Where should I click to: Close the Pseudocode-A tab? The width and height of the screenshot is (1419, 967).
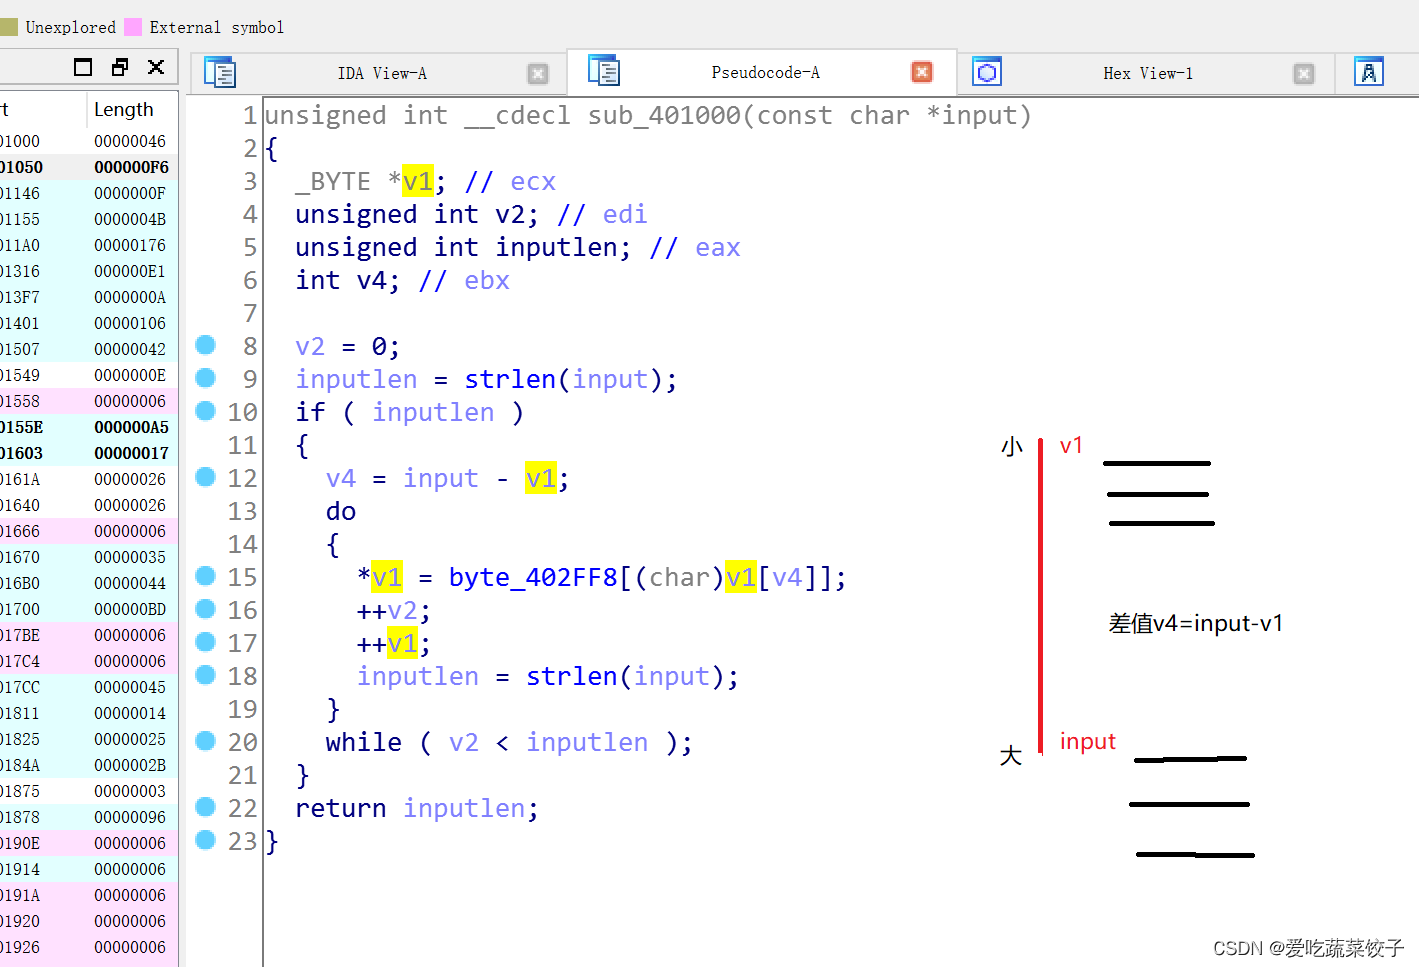(922, 72)
